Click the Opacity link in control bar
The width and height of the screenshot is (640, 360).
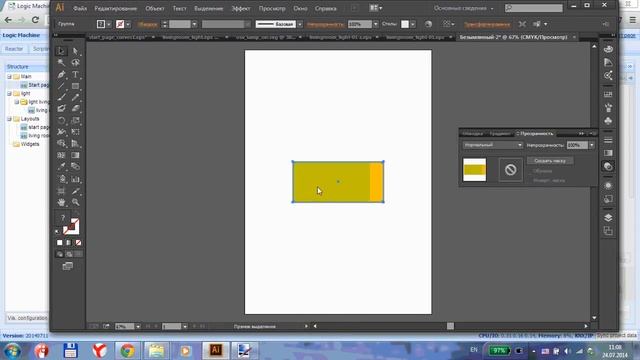tap(325, 24)
